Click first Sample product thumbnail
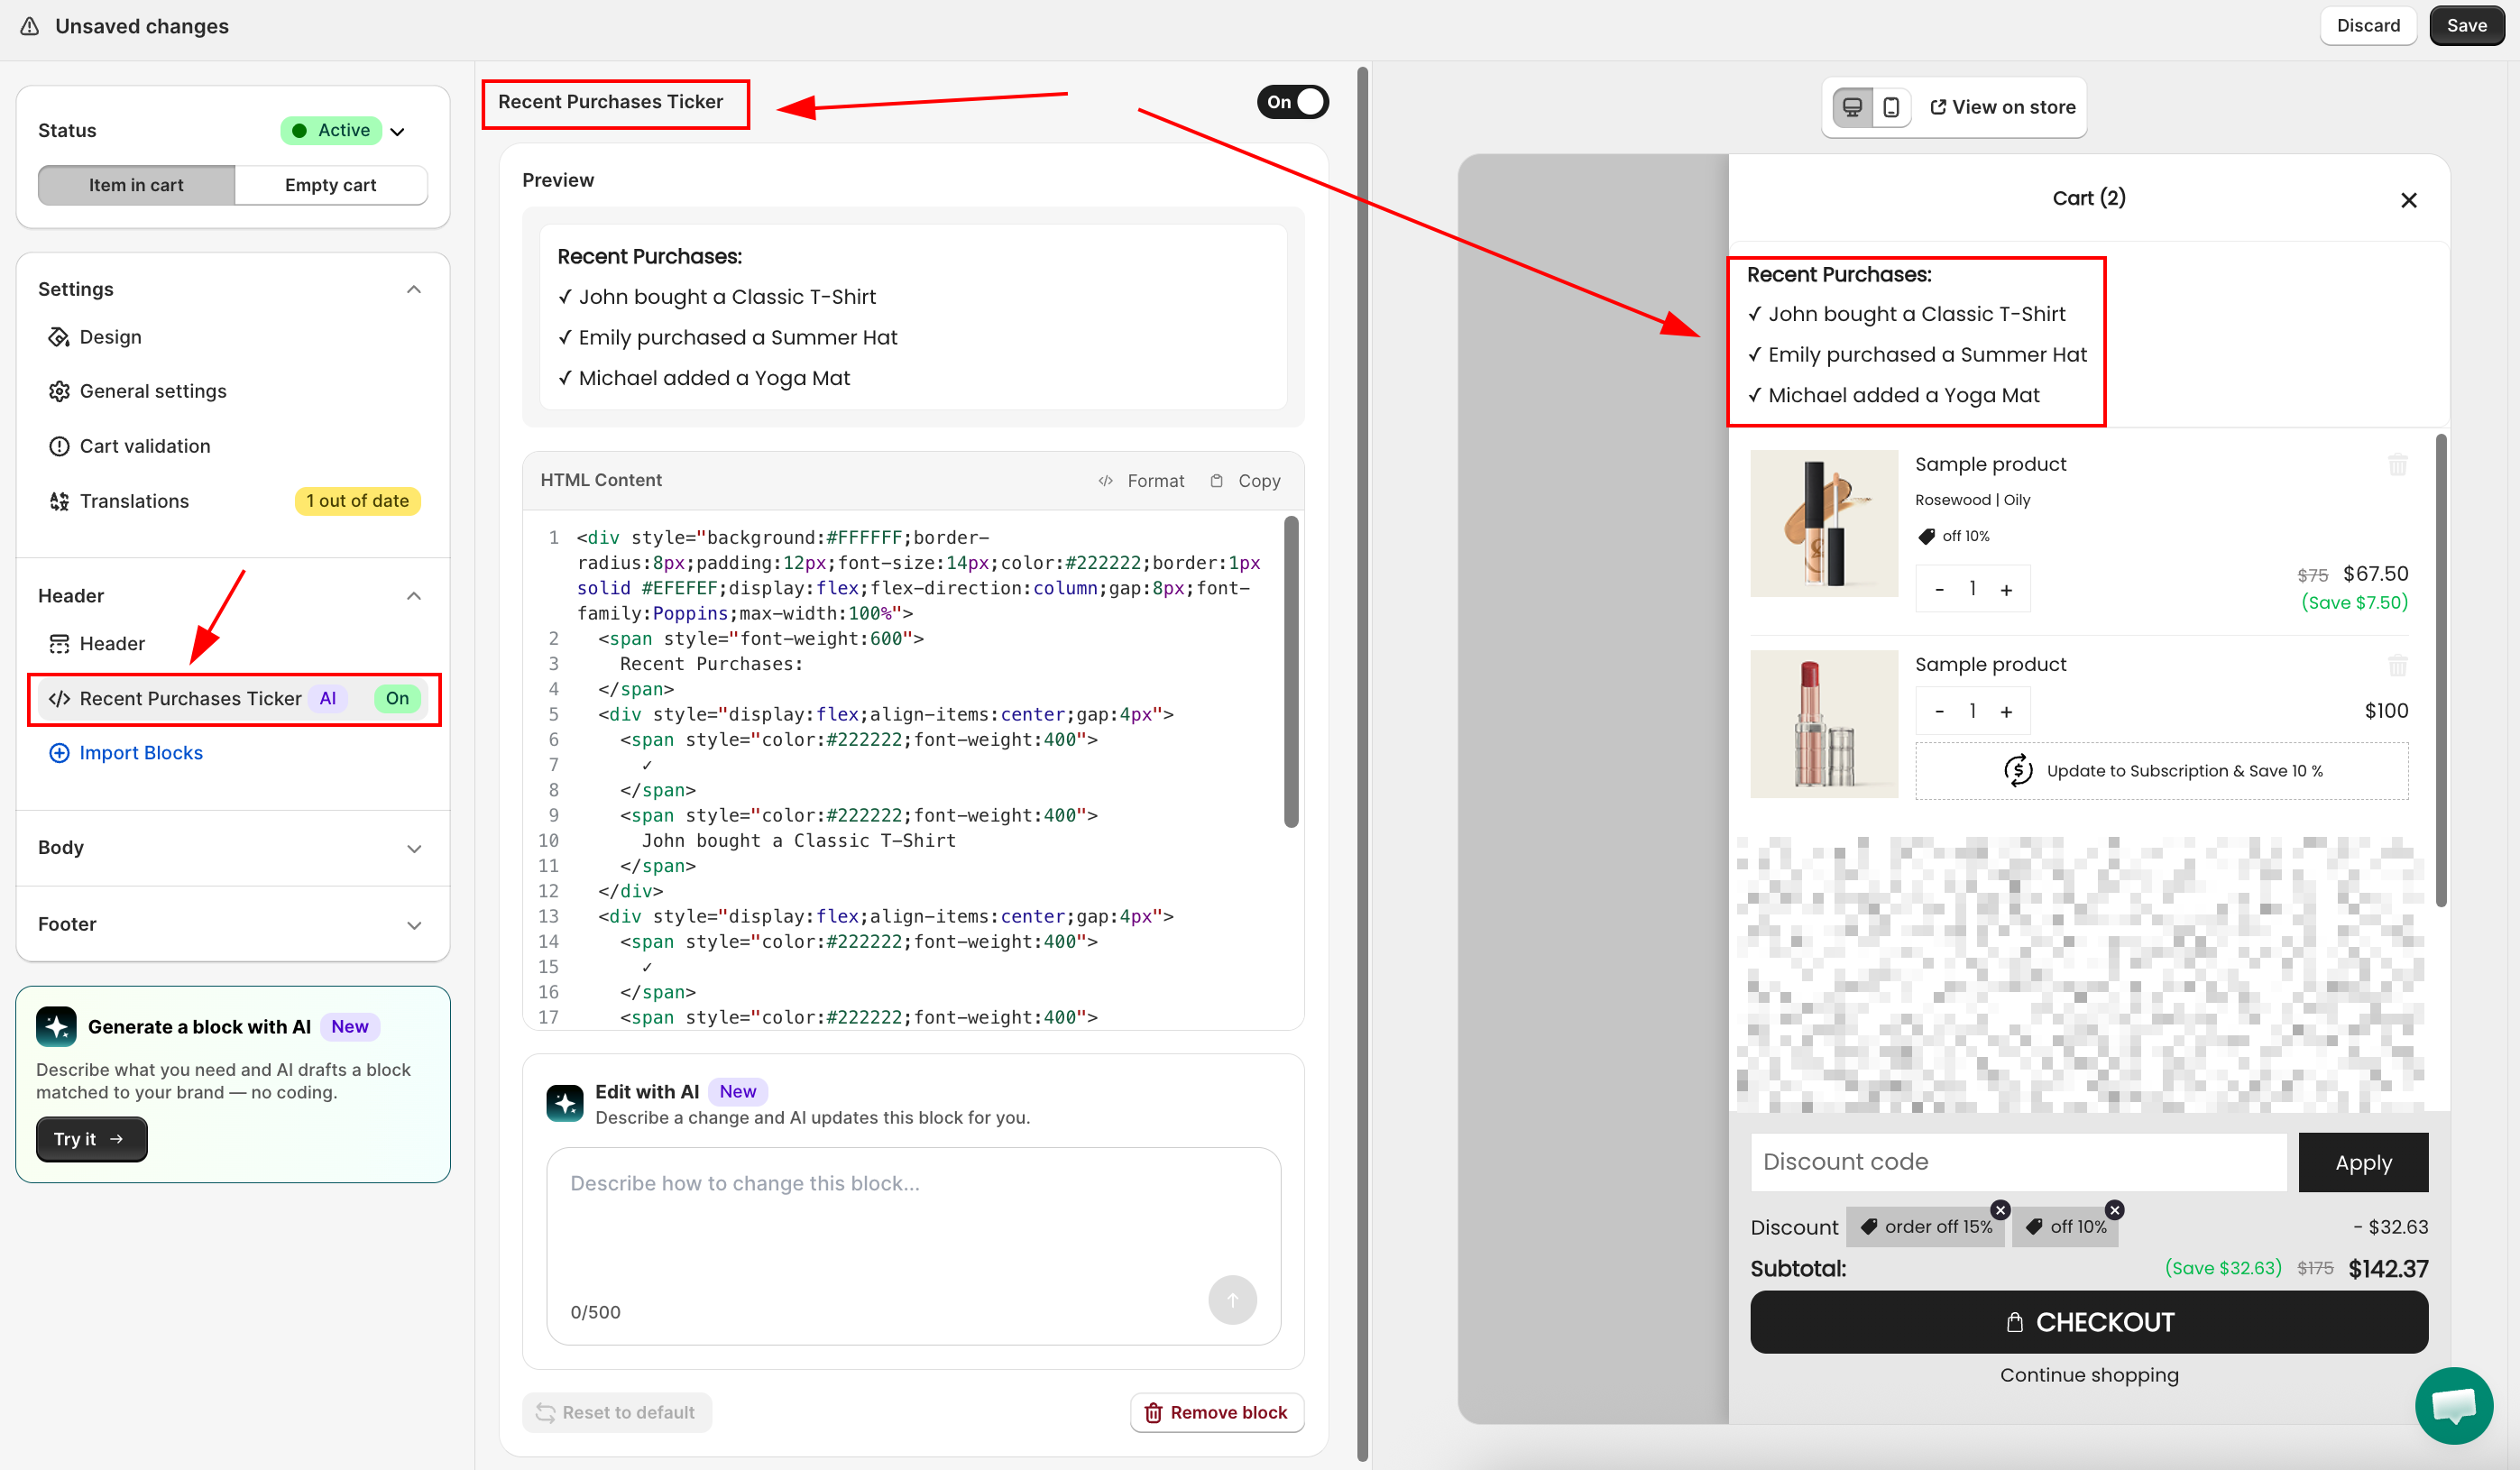Viewport: 2520px width, 1470px height. [x=1823, y=523]
